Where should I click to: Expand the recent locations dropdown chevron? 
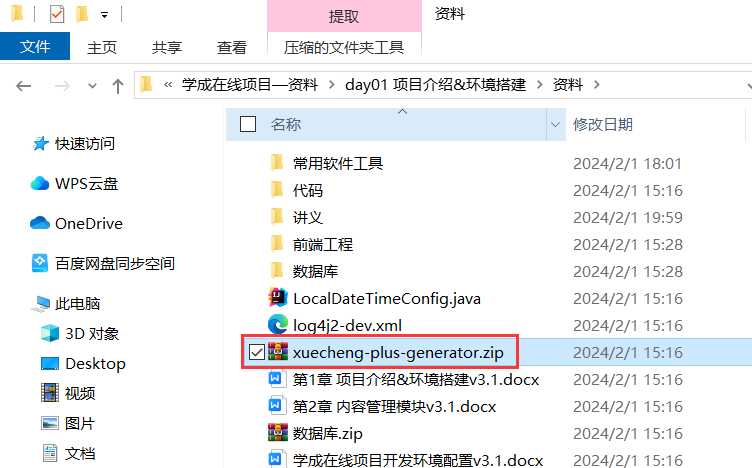coord(92,86)
